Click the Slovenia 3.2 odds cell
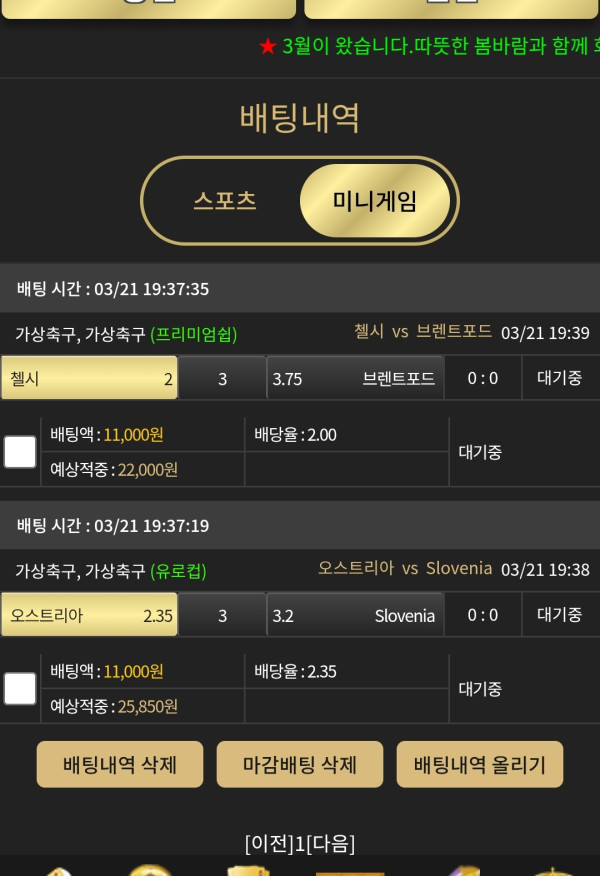The width and height of the screenshot is (600, 876). click(x=355, y=615)
